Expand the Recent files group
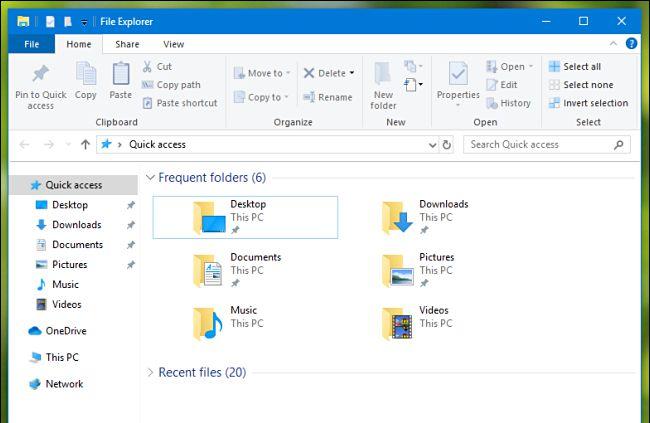Image resolution: width=650 pixels, height=423 pixels. 150,372
